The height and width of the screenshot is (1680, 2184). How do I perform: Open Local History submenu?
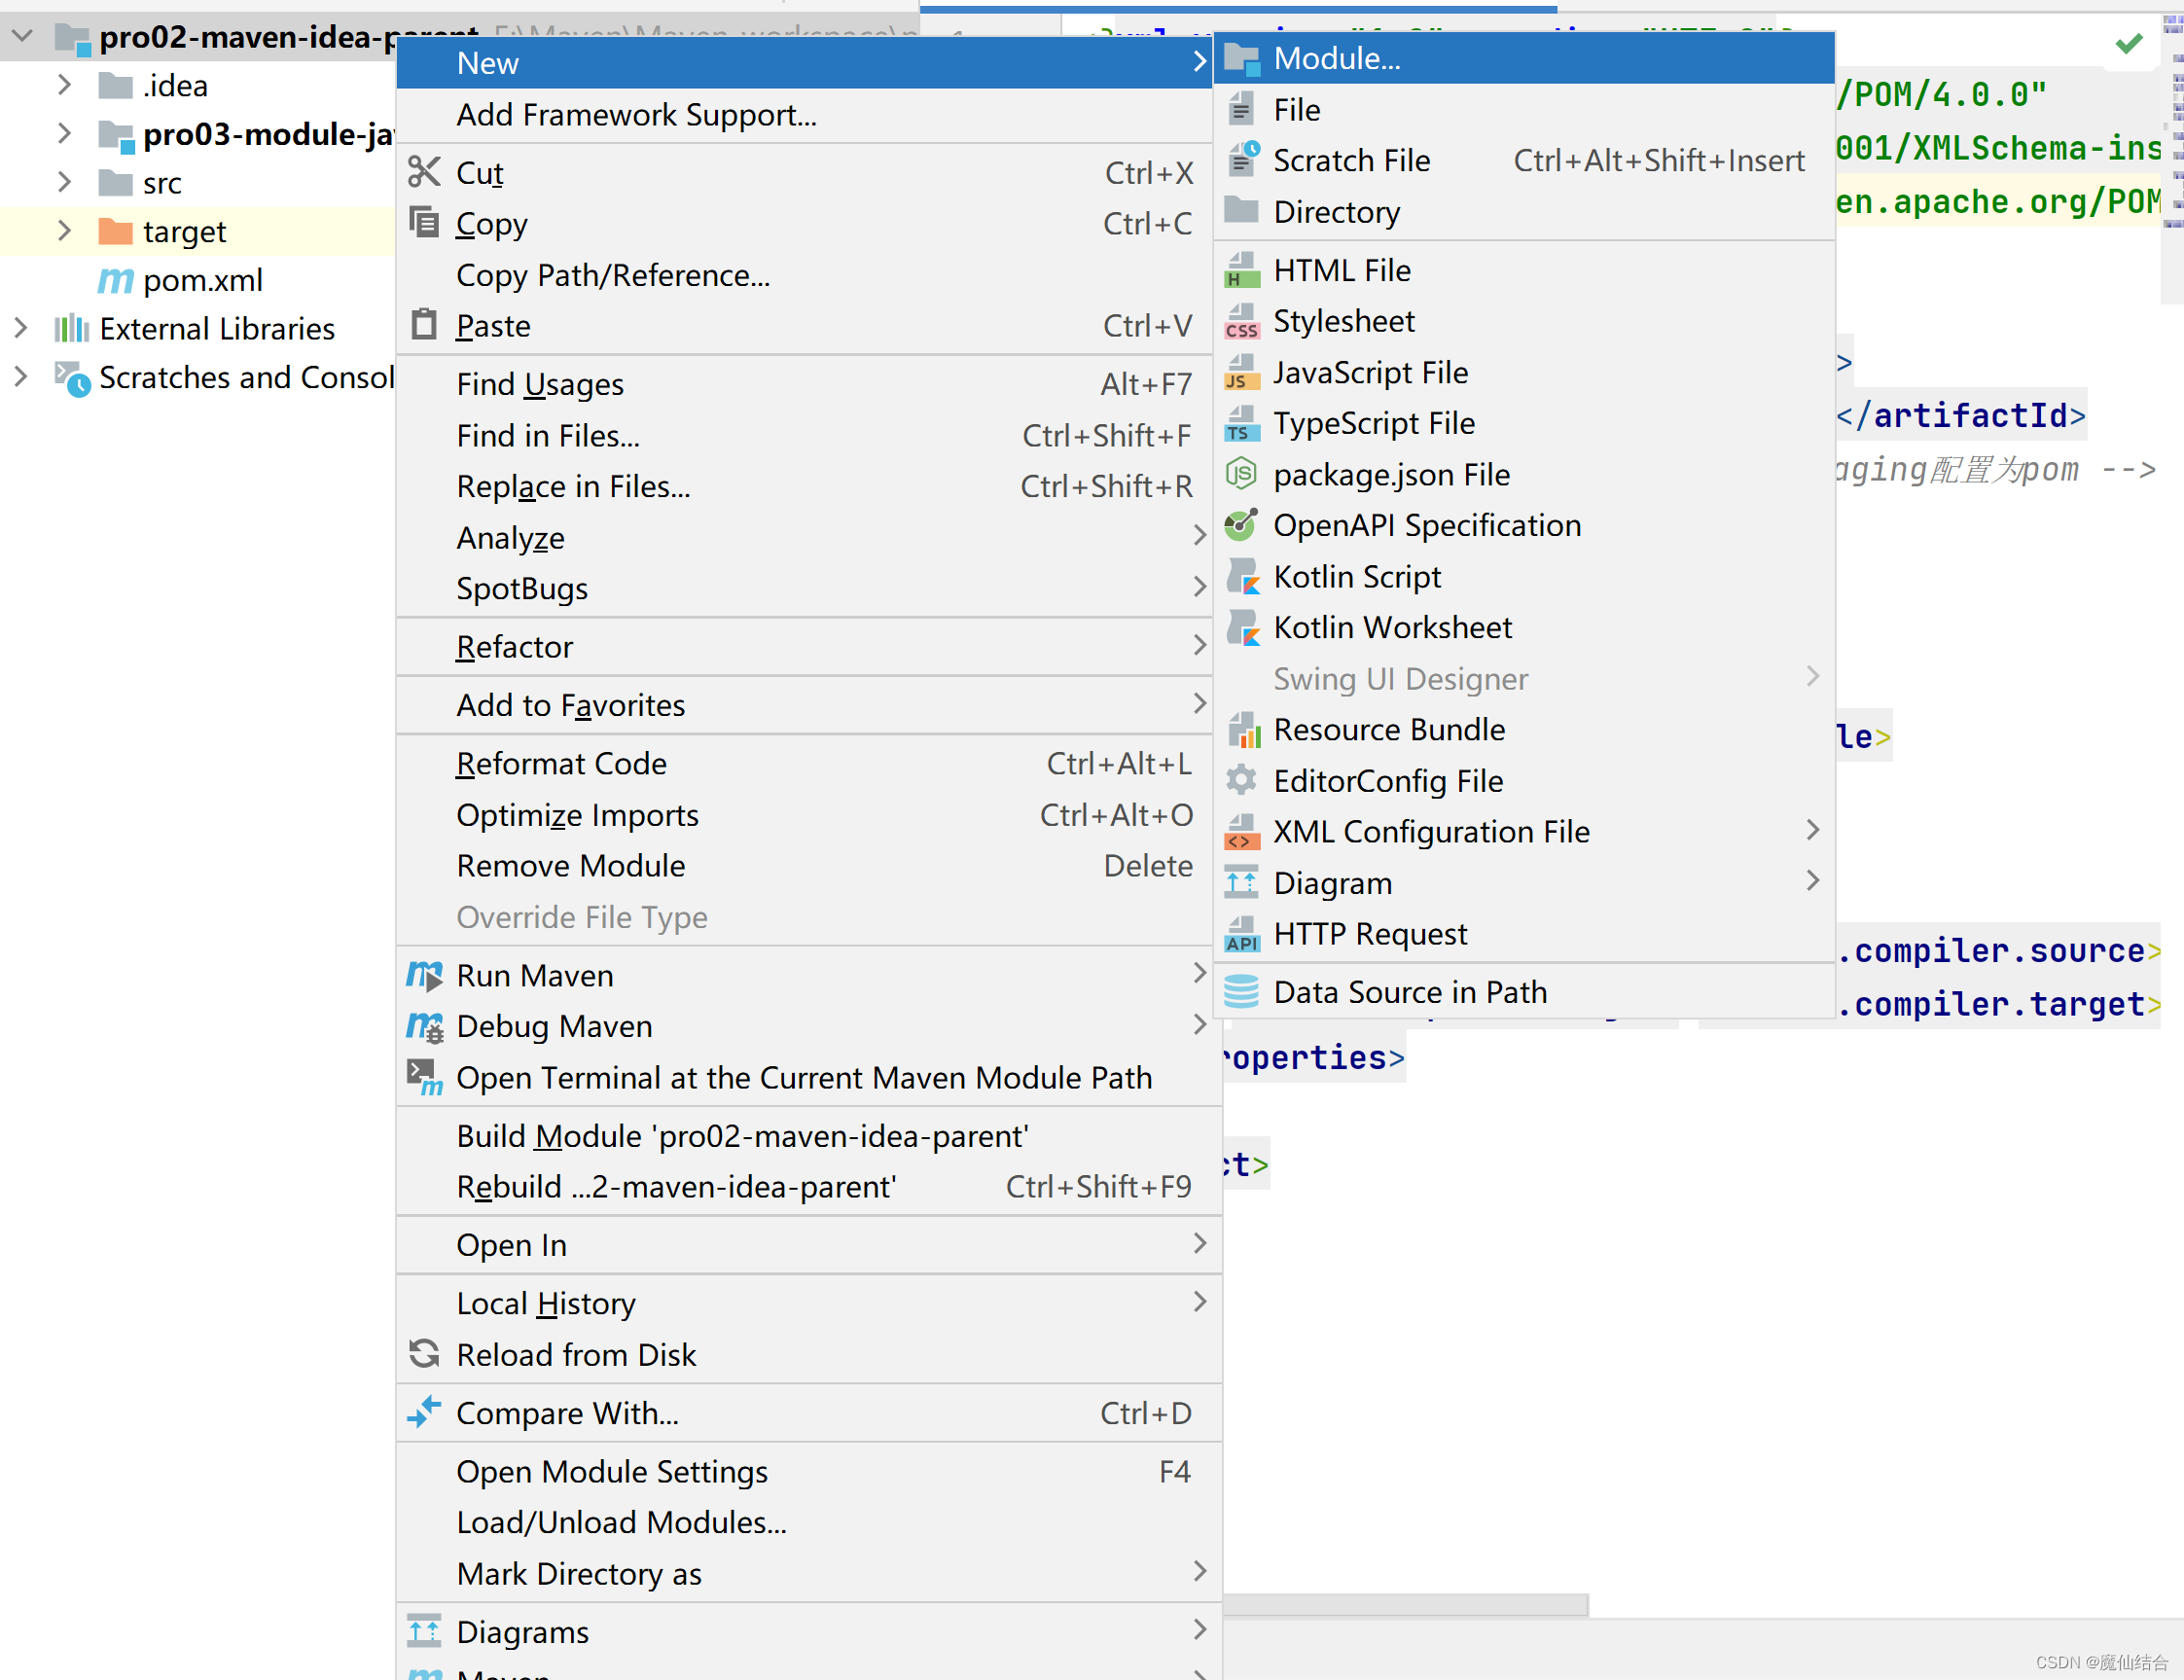(809, 1303)
